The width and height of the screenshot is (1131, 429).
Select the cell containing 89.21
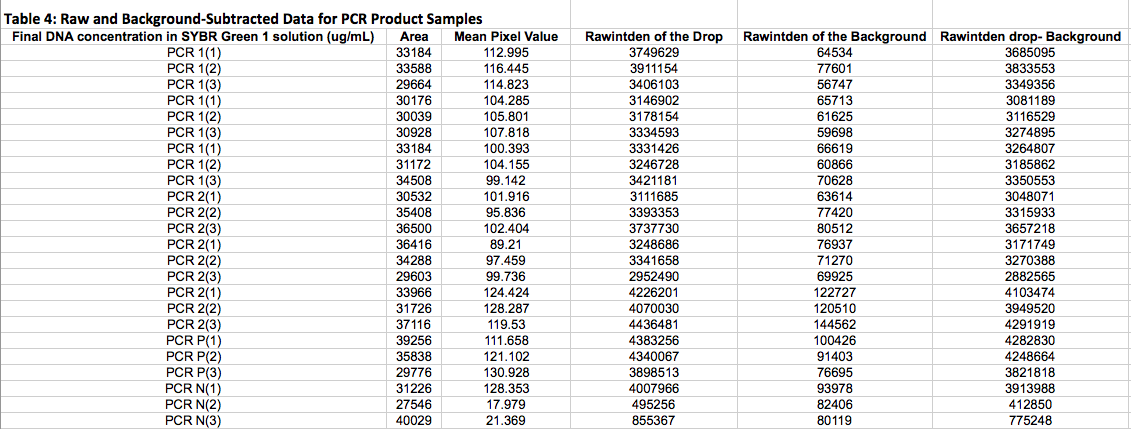505,244
